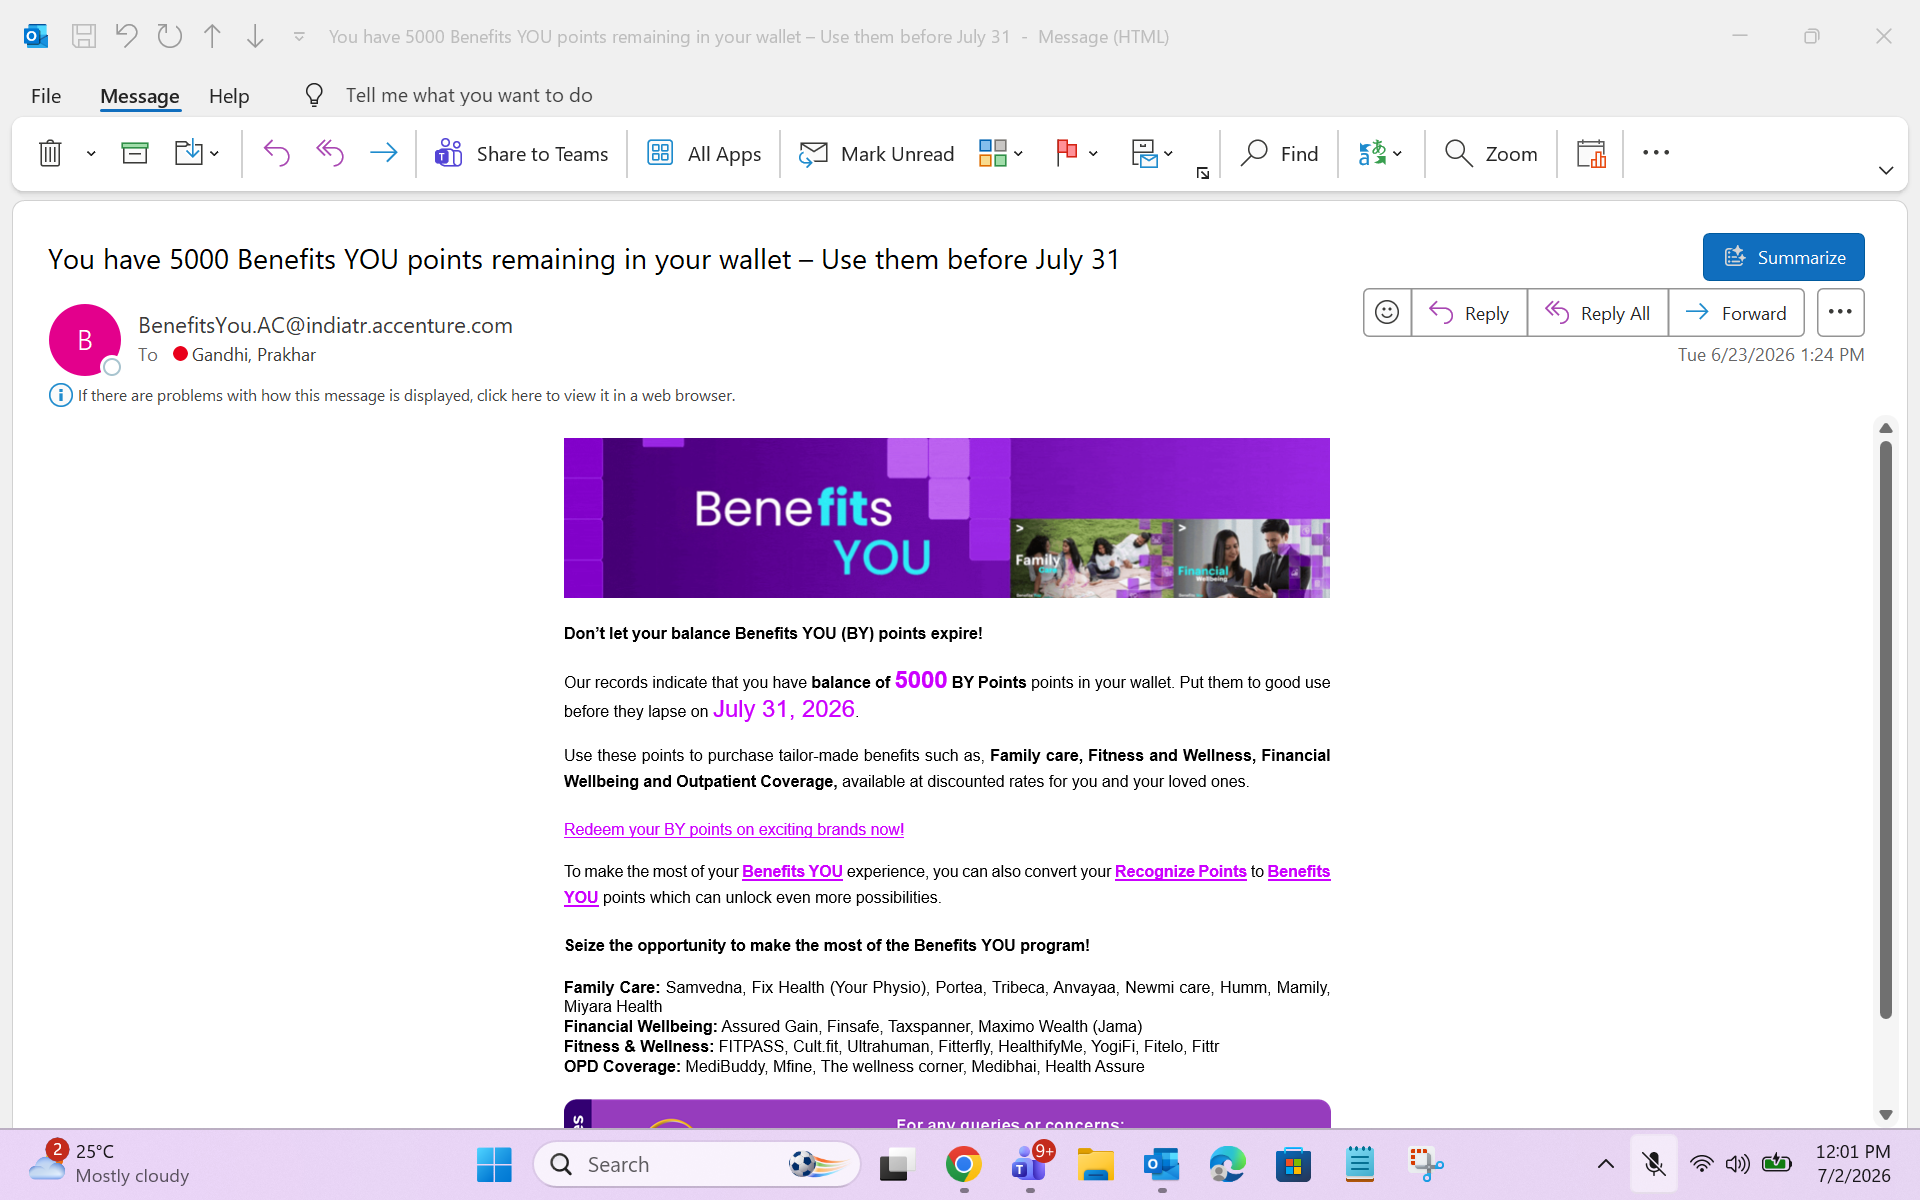Open Redeem your BY points link

tap(734, 830)
